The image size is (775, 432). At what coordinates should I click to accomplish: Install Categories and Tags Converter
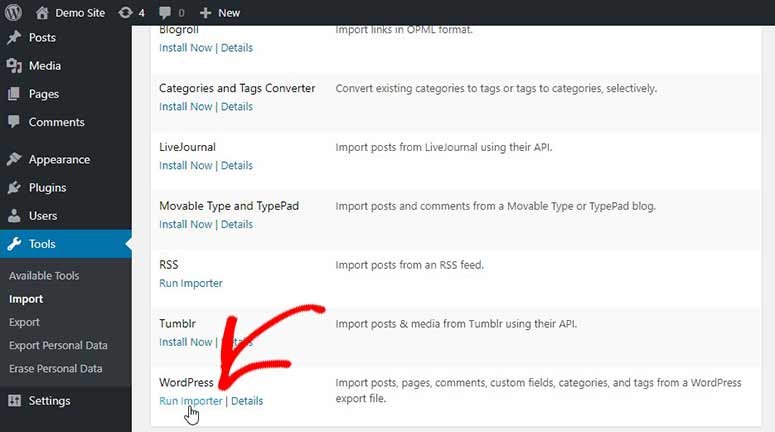[x=185, y=107]
